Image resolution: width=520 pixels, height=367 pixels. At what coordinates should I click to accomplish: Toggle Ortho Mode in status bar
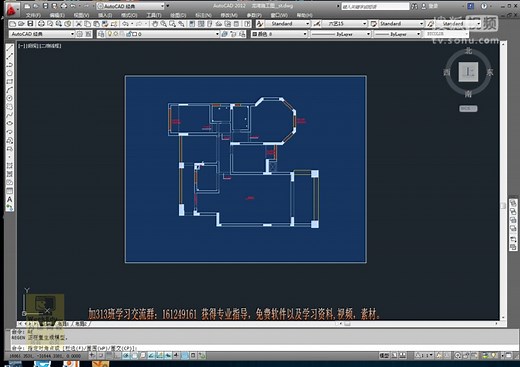[117, 356]
